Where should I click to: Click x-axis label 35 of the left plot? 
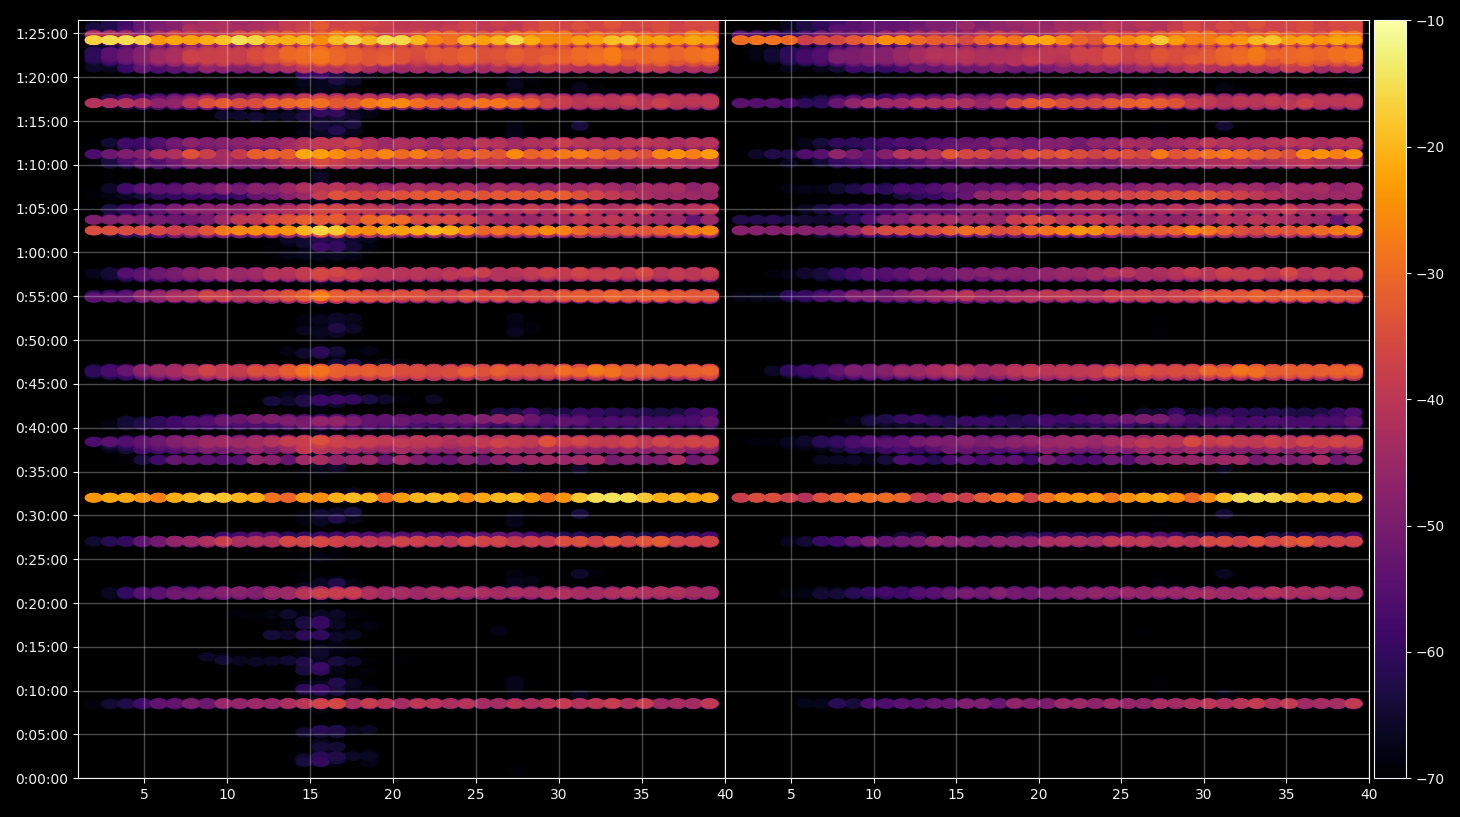click(642, 795)
